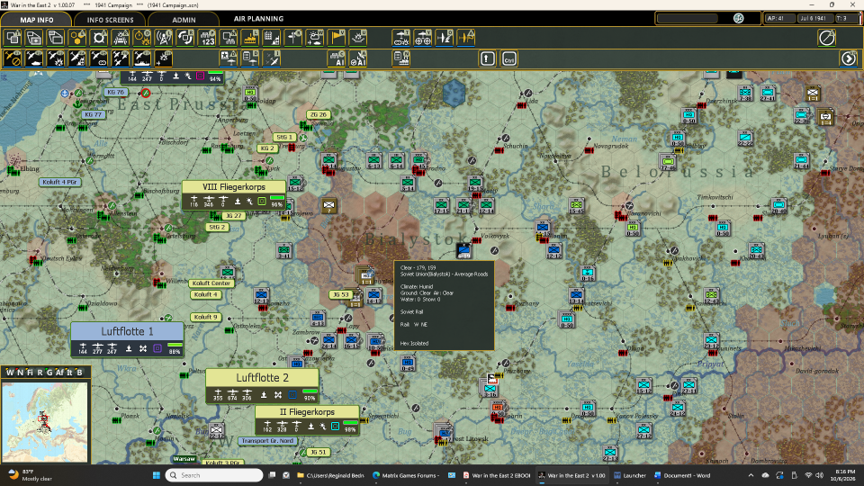
Task: Click the Windows taskbar Search box
Action: [x=214, y=475]
